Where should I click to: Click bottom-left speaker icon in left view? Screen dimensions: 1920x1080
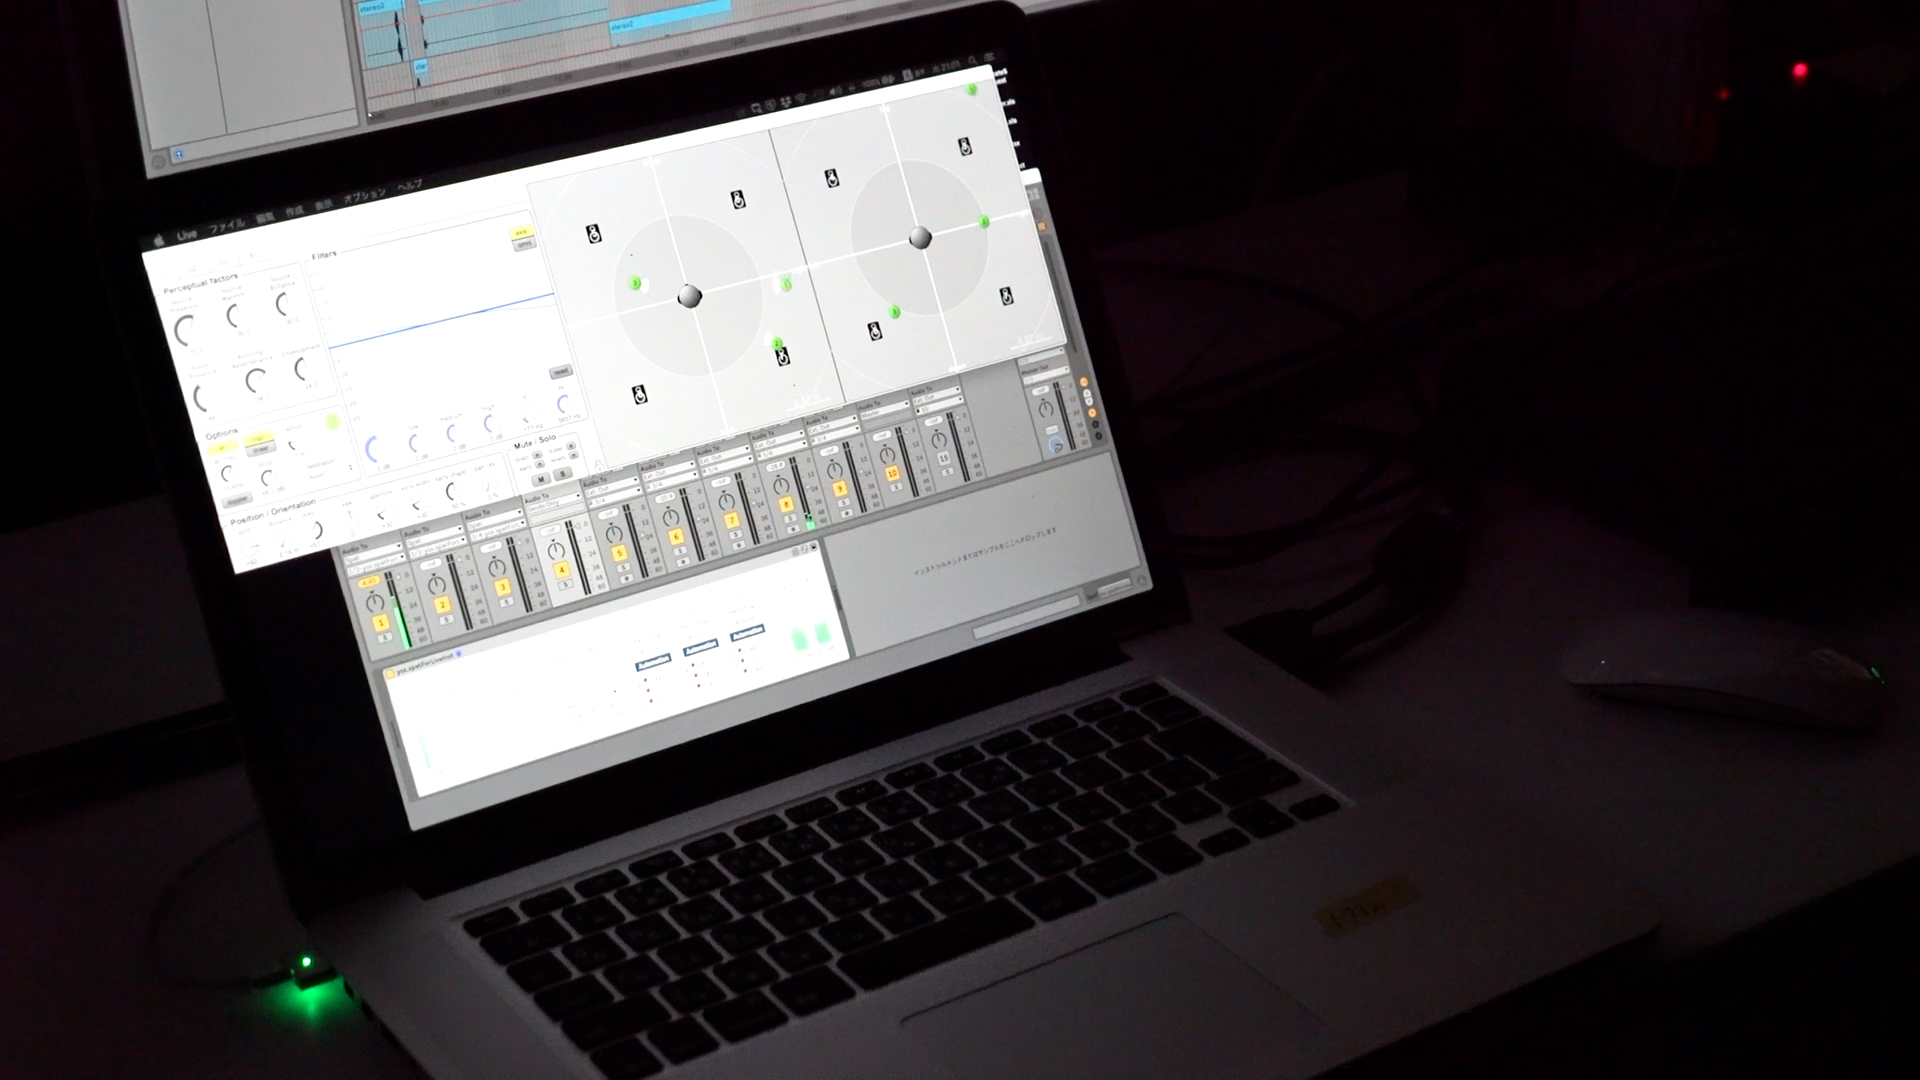pos(640,394)
